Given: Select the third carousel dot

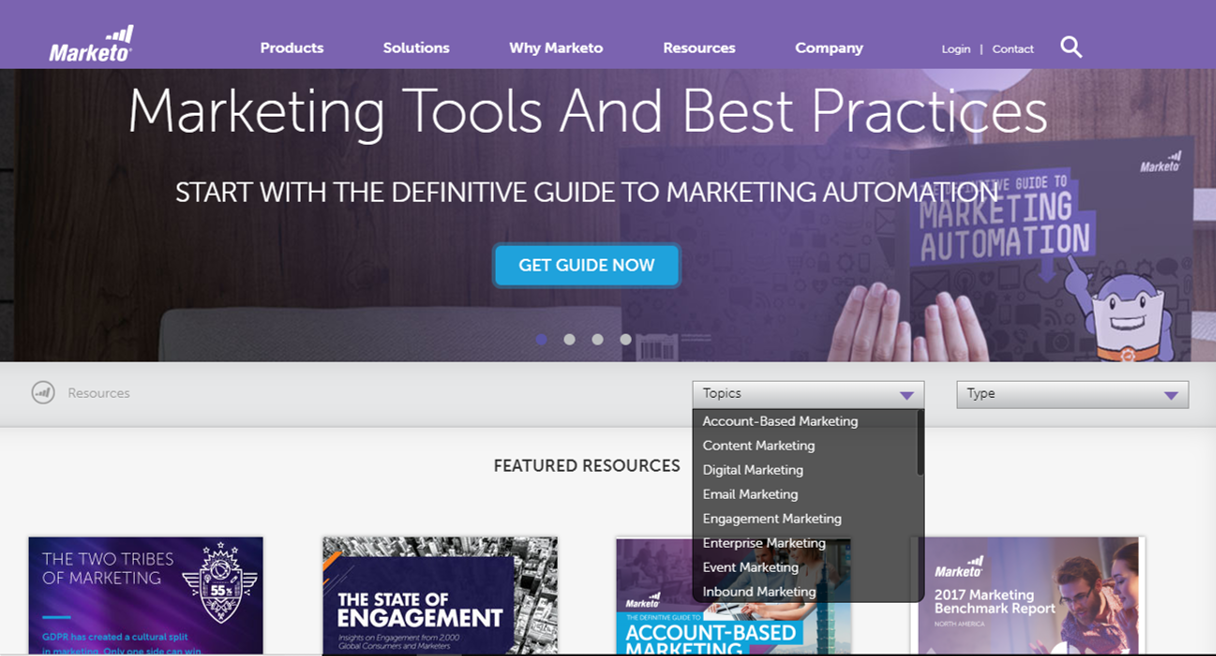Looking at the screenshot, I should [597, 340].
